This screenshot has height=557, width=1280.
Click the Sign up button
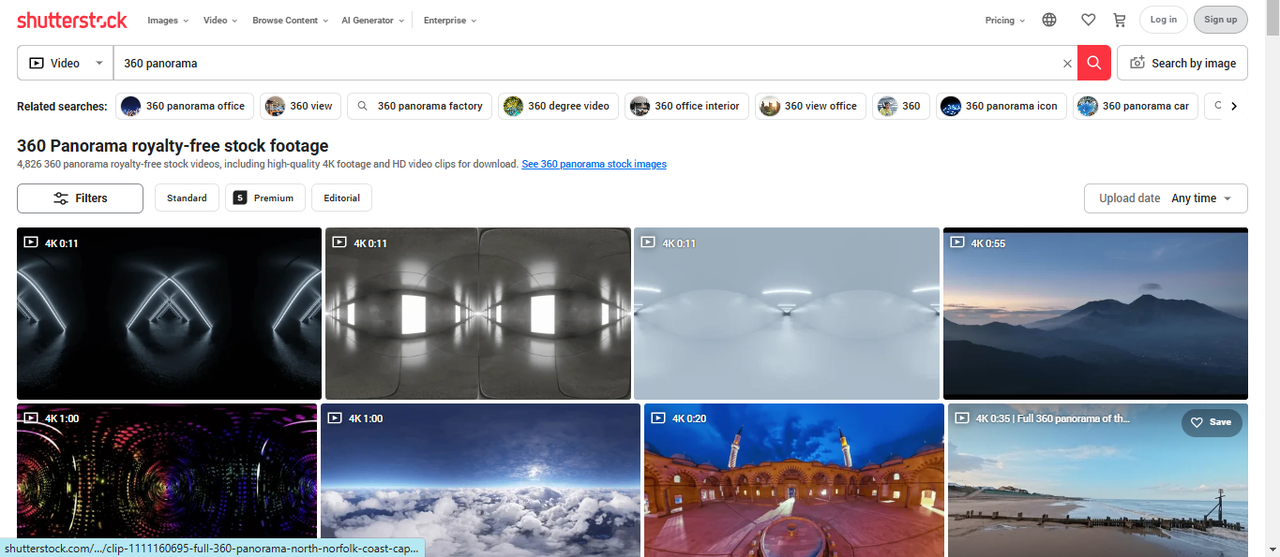[x=1220, y=20]
